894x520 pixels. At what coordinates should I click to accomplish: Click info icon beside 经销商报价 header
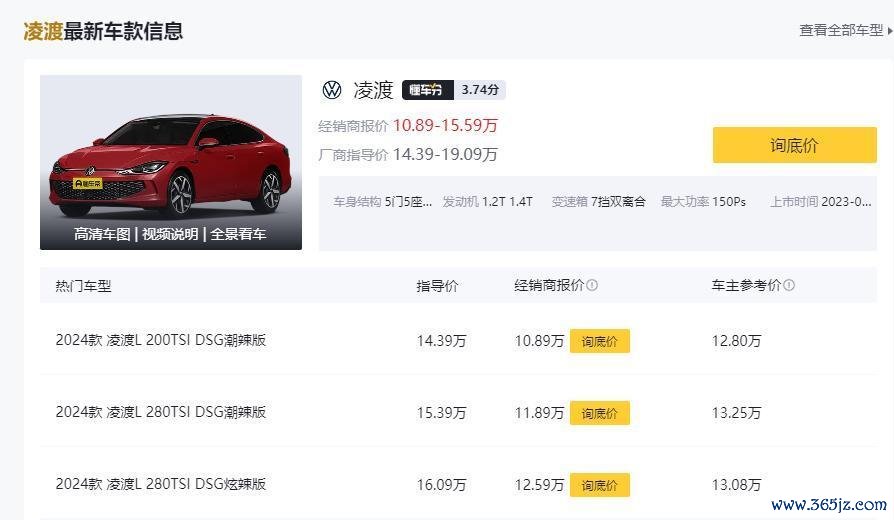pos(592,285)
